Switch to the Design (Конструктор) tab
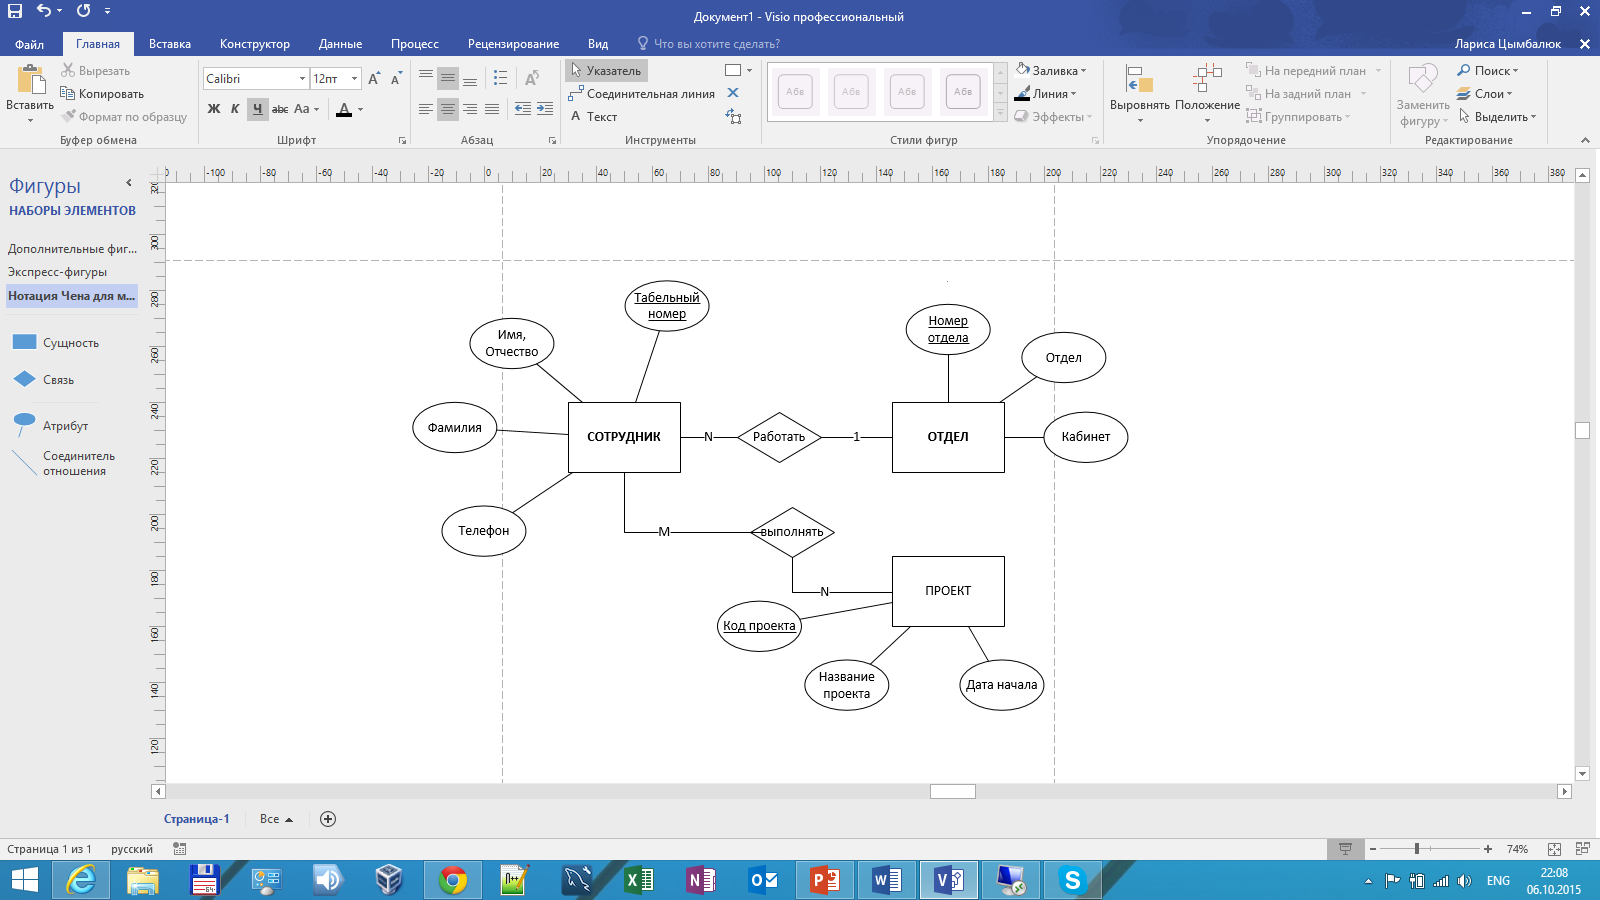This screenshot has width=1600, height=900. click(255, 44)
